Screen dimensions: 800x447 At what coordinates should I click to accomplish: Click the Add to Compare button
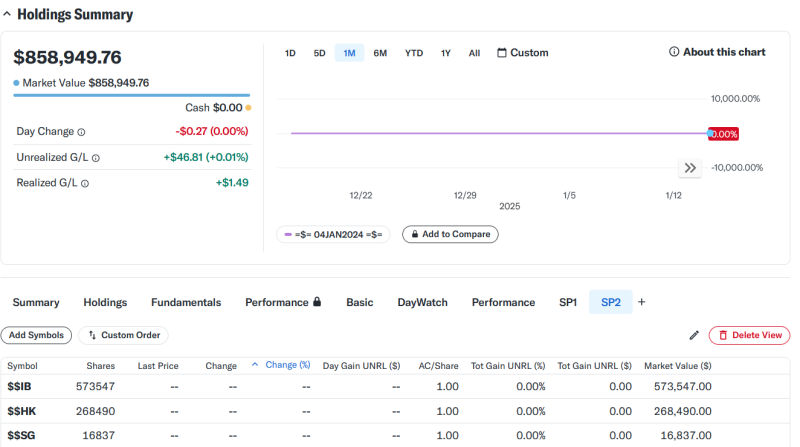(450, 234)
